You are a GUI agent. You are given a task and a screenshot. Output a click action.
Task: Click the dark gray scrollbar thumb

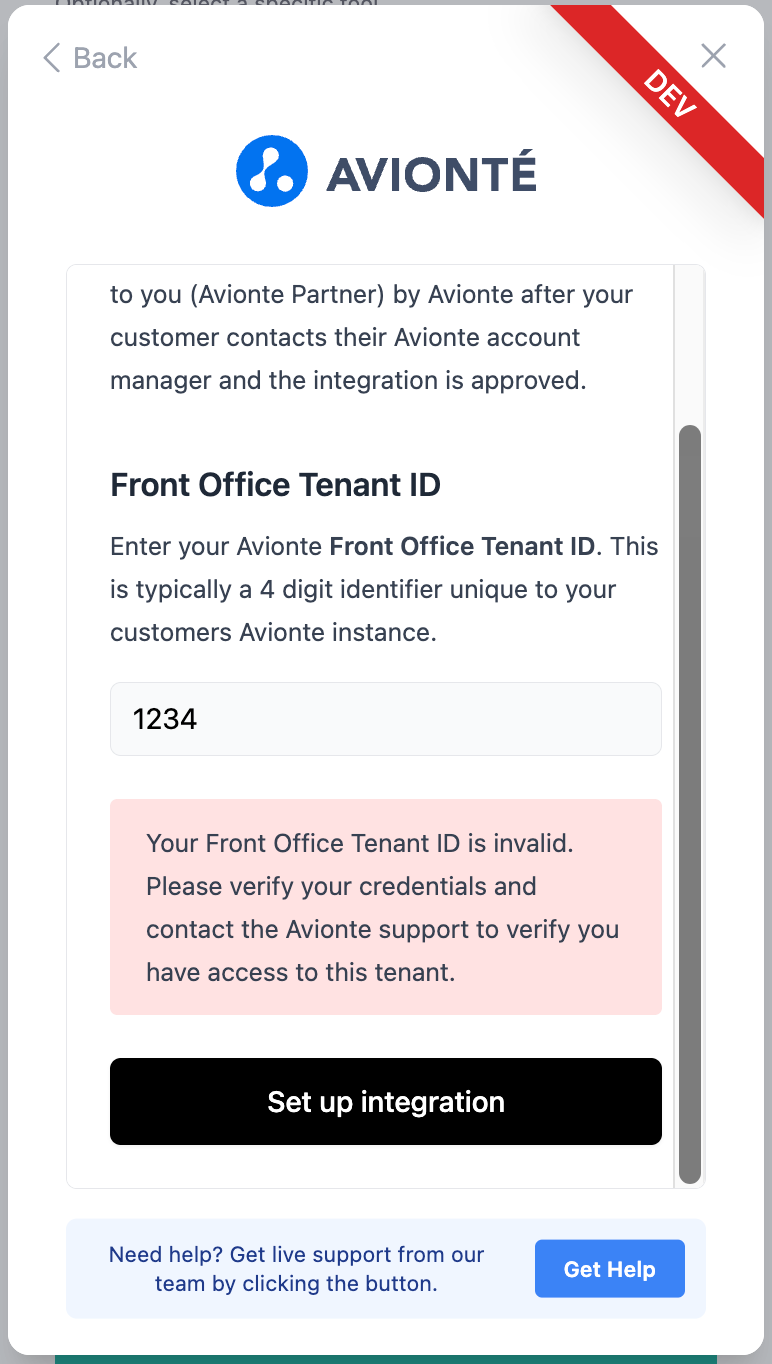pyautogui.click(x=689, y=800)
